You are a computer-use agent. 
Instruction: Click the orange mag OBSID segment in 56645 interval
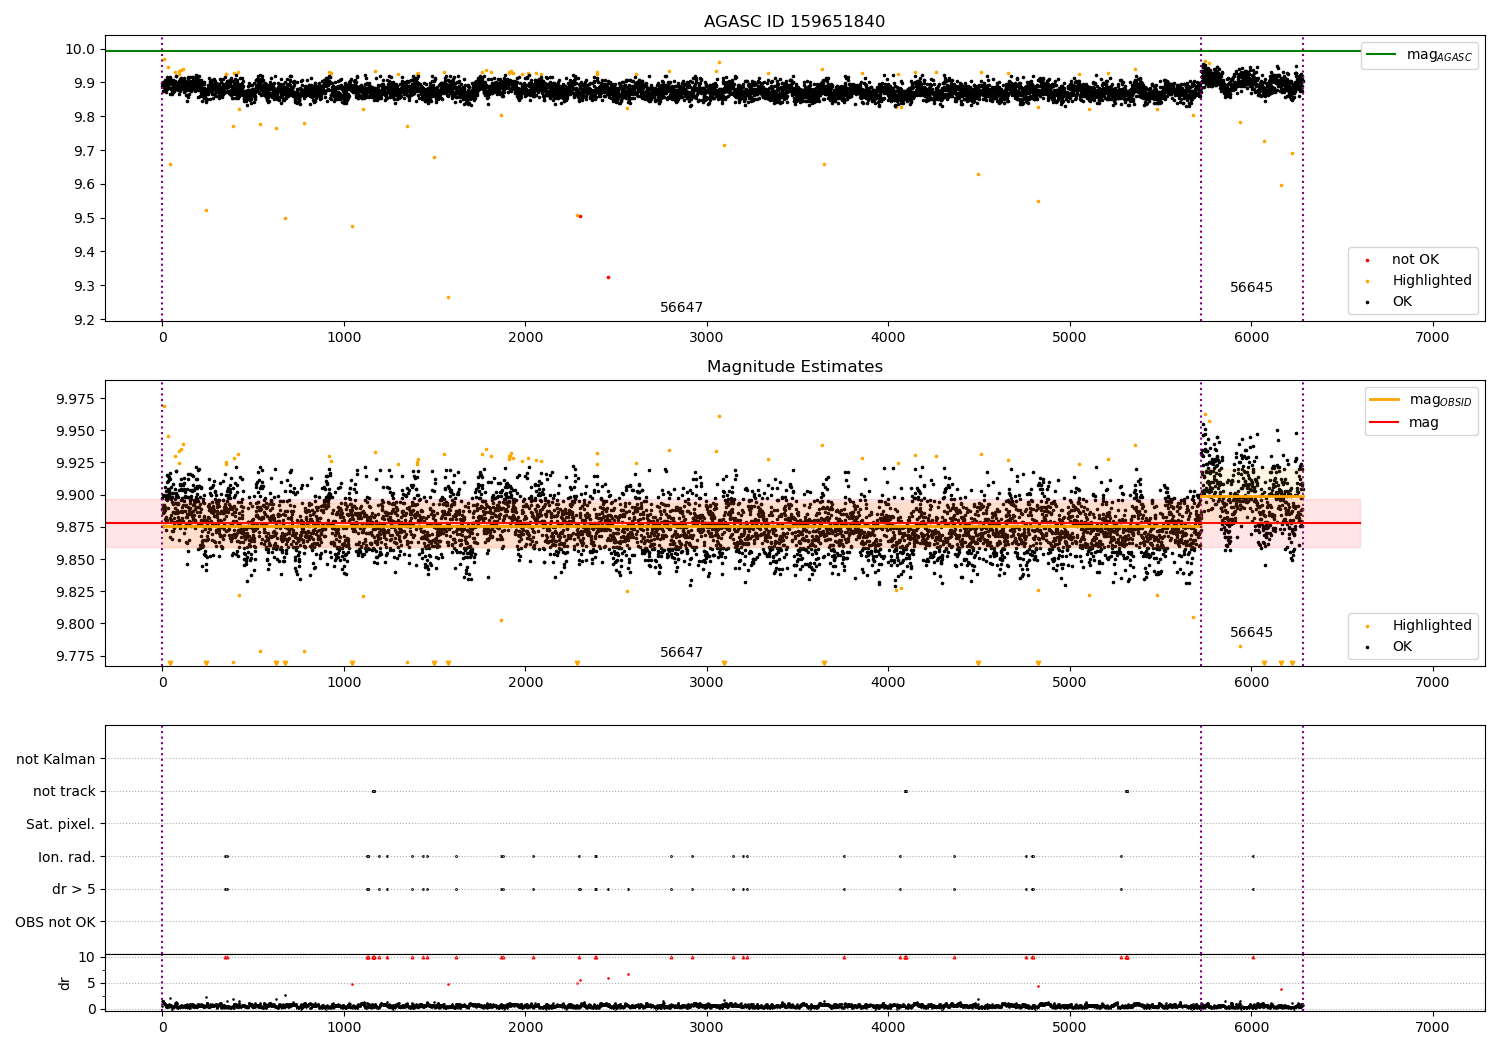click(1252, 496)
